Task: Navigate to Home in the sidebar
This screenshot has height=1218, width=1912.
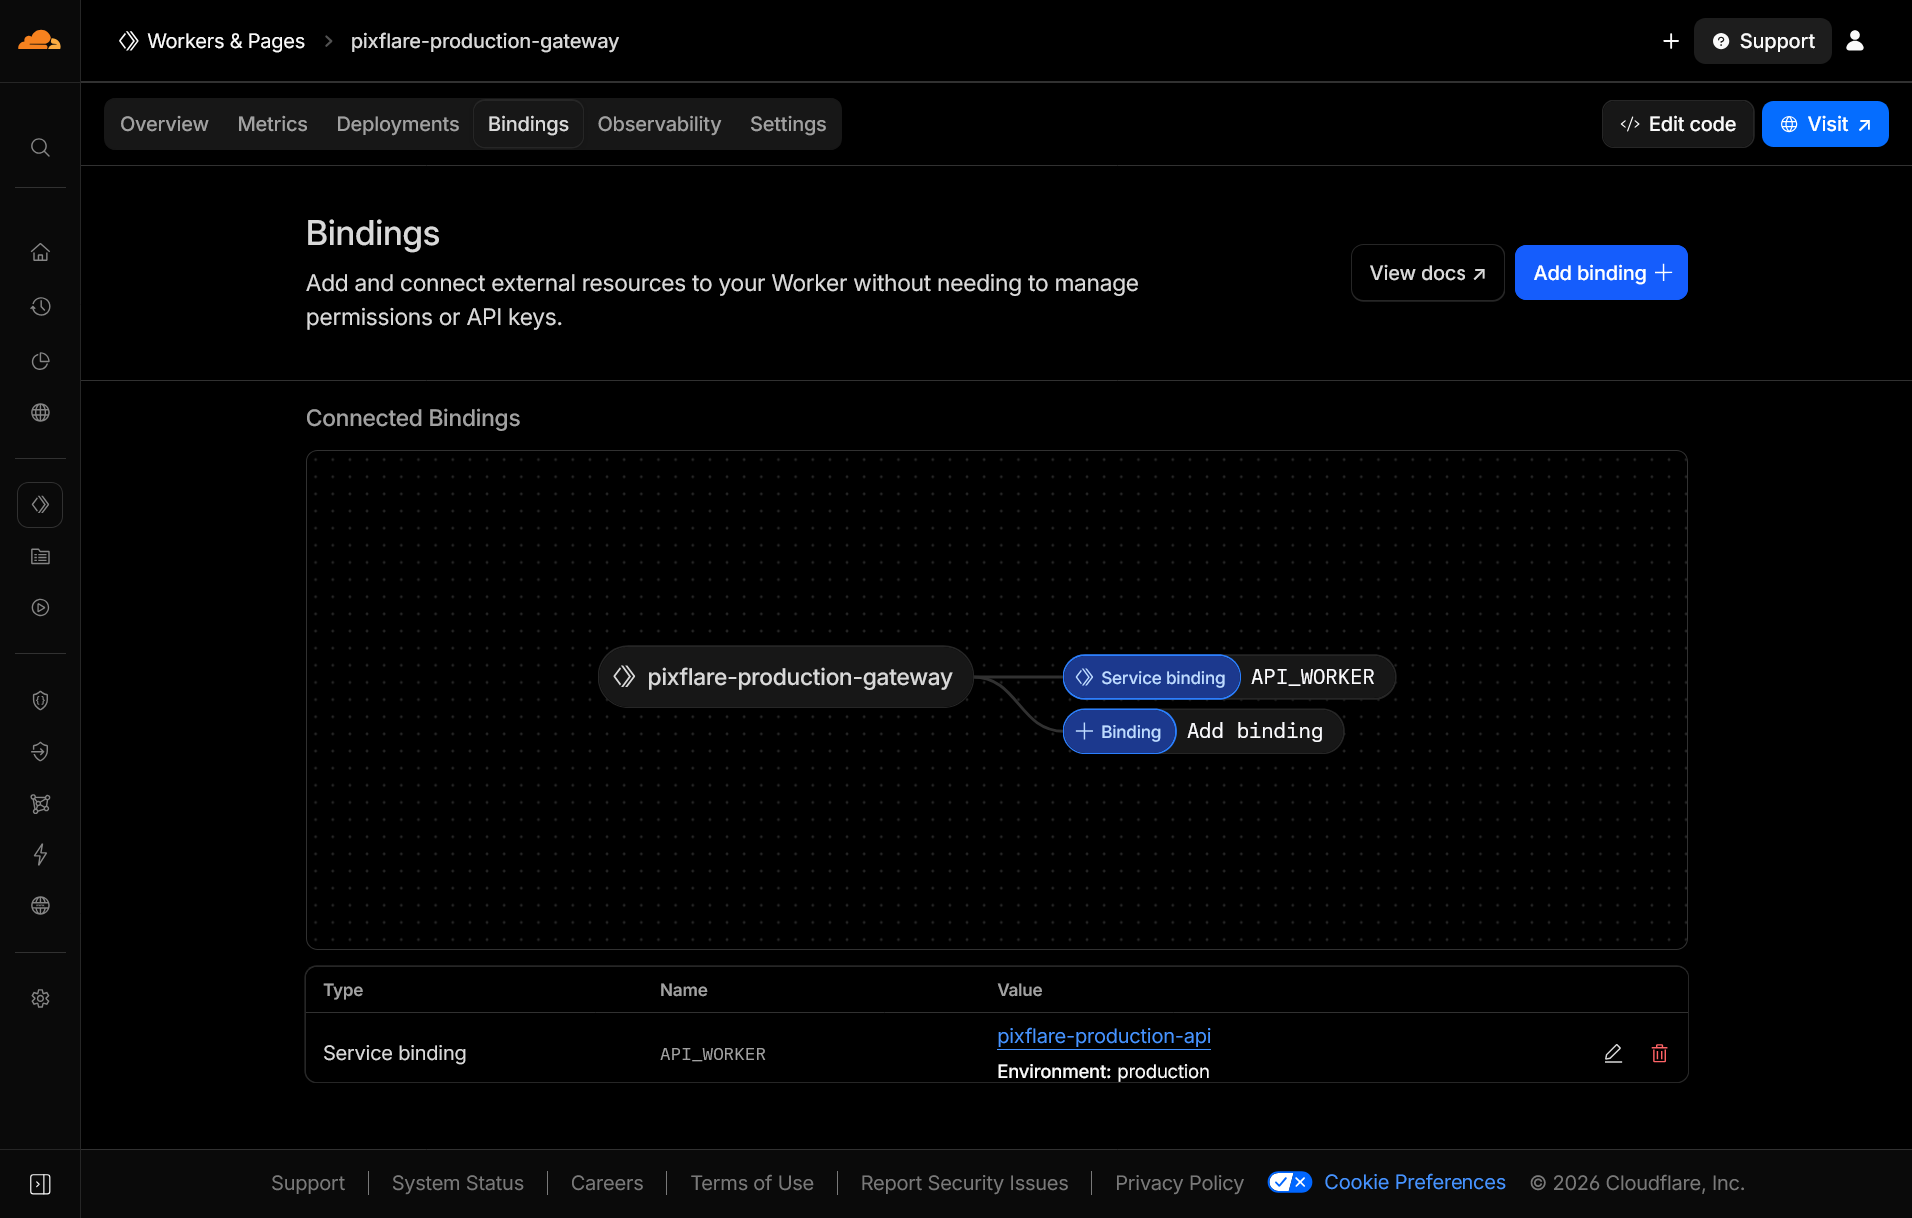Action: [40, 252]
